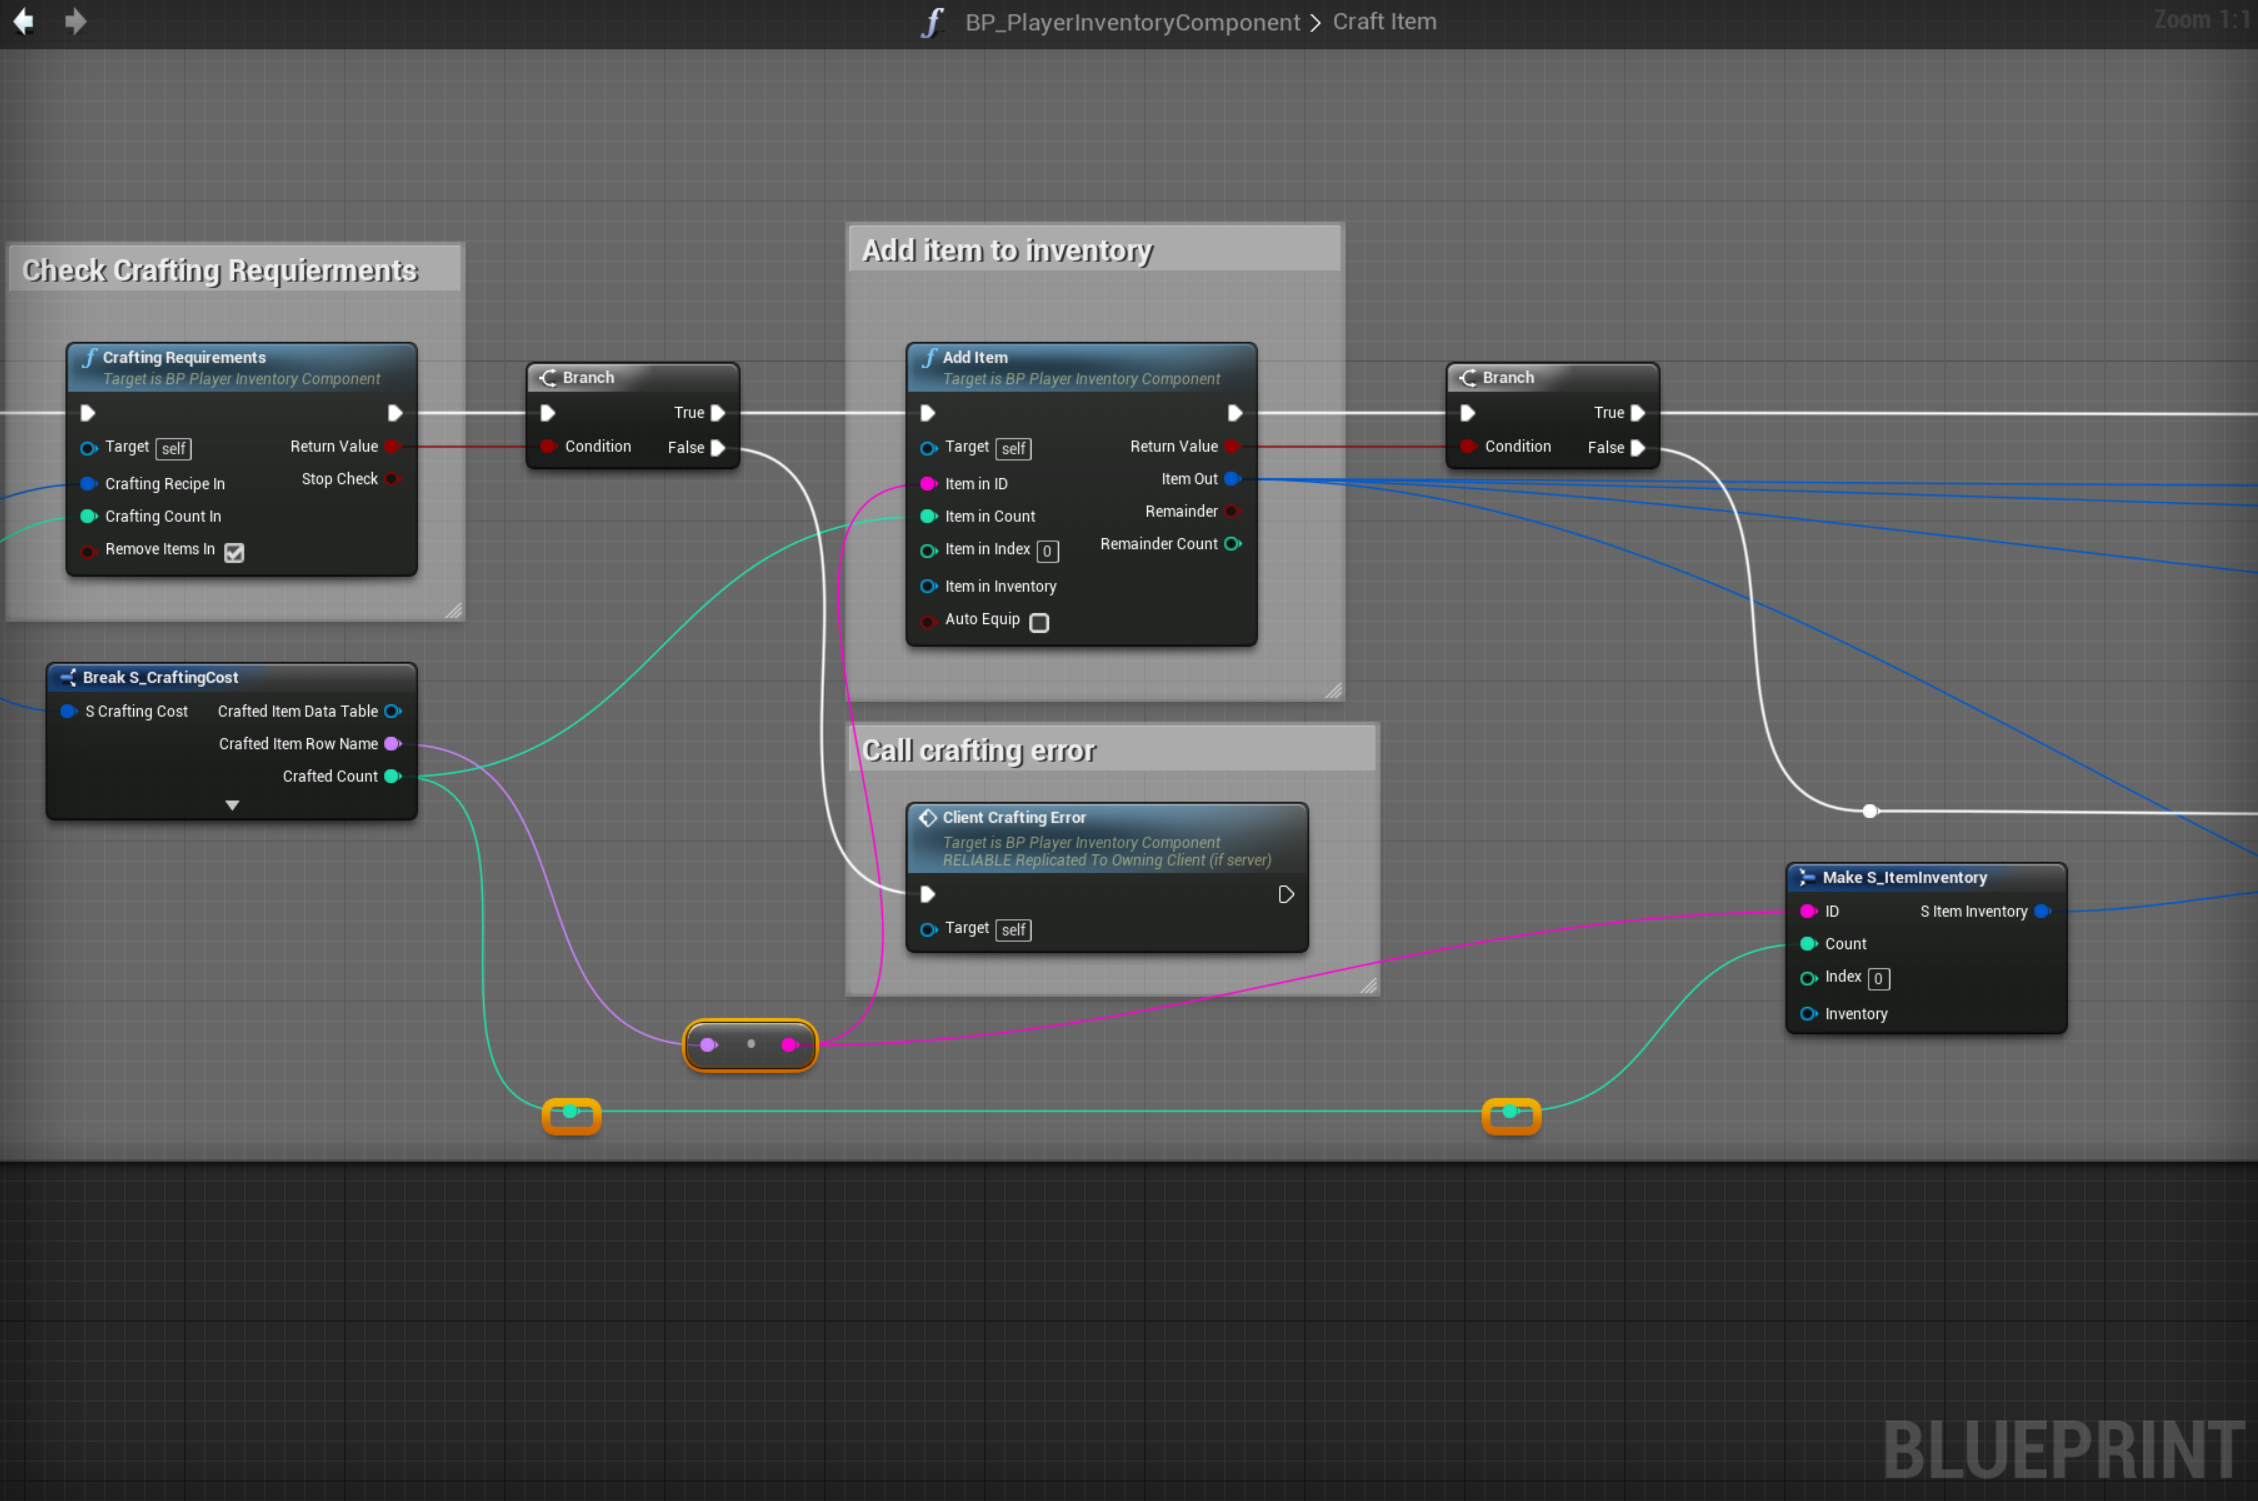The height and width of the screenshot is (1501, 2258).
Task: Open BP_PlayerInventoryComponent breadcrumb
Action: 1132,22
